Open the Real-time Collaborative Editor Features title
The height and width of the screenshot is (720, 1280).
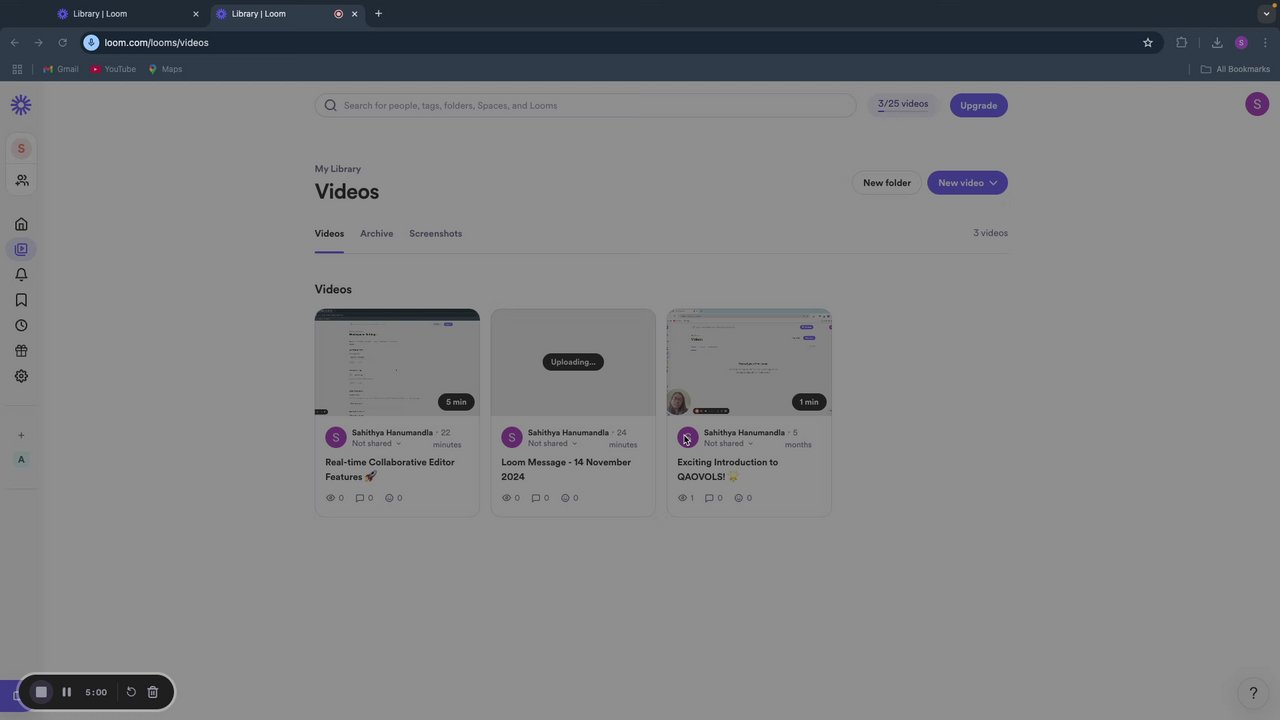[x=390, y=469]
